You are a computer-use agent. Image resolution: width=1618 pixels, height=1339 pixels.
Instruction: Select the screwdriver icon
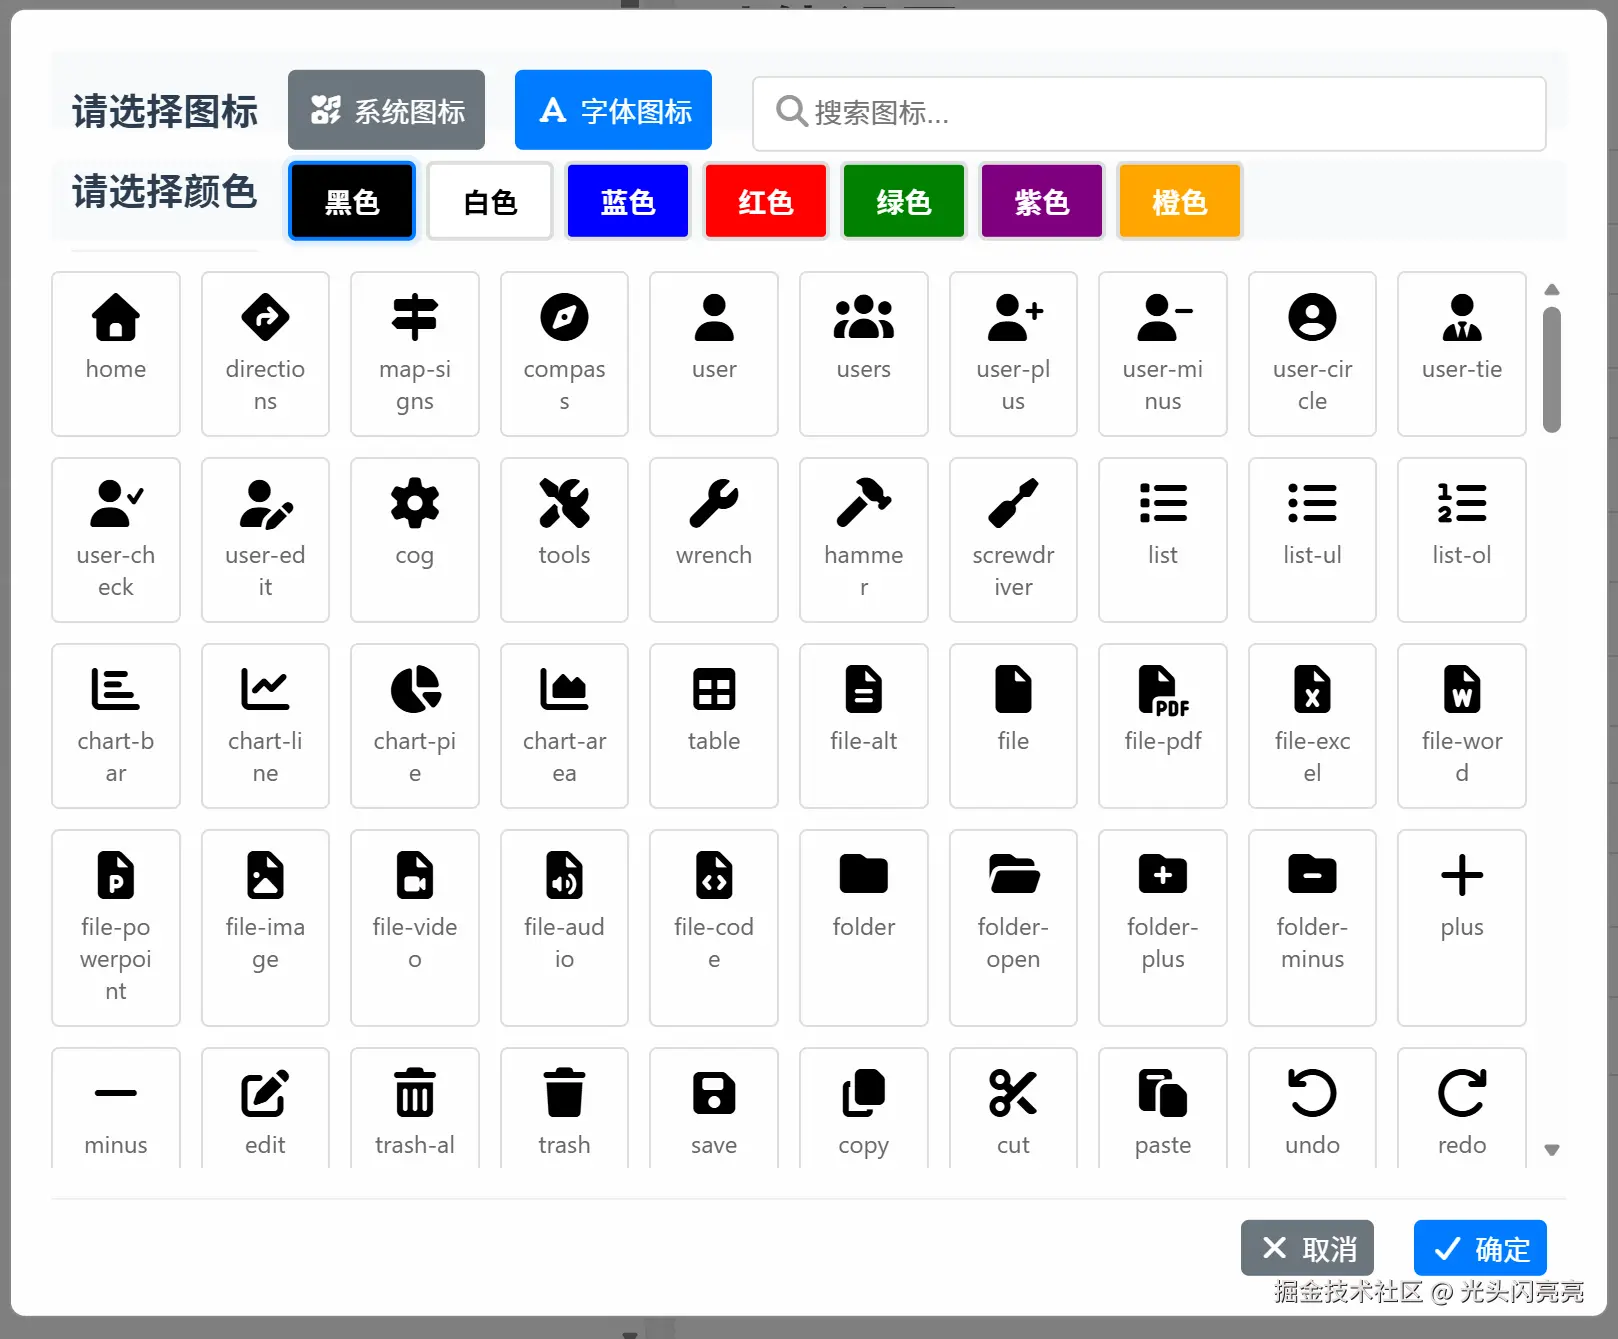coord(1013,539)
